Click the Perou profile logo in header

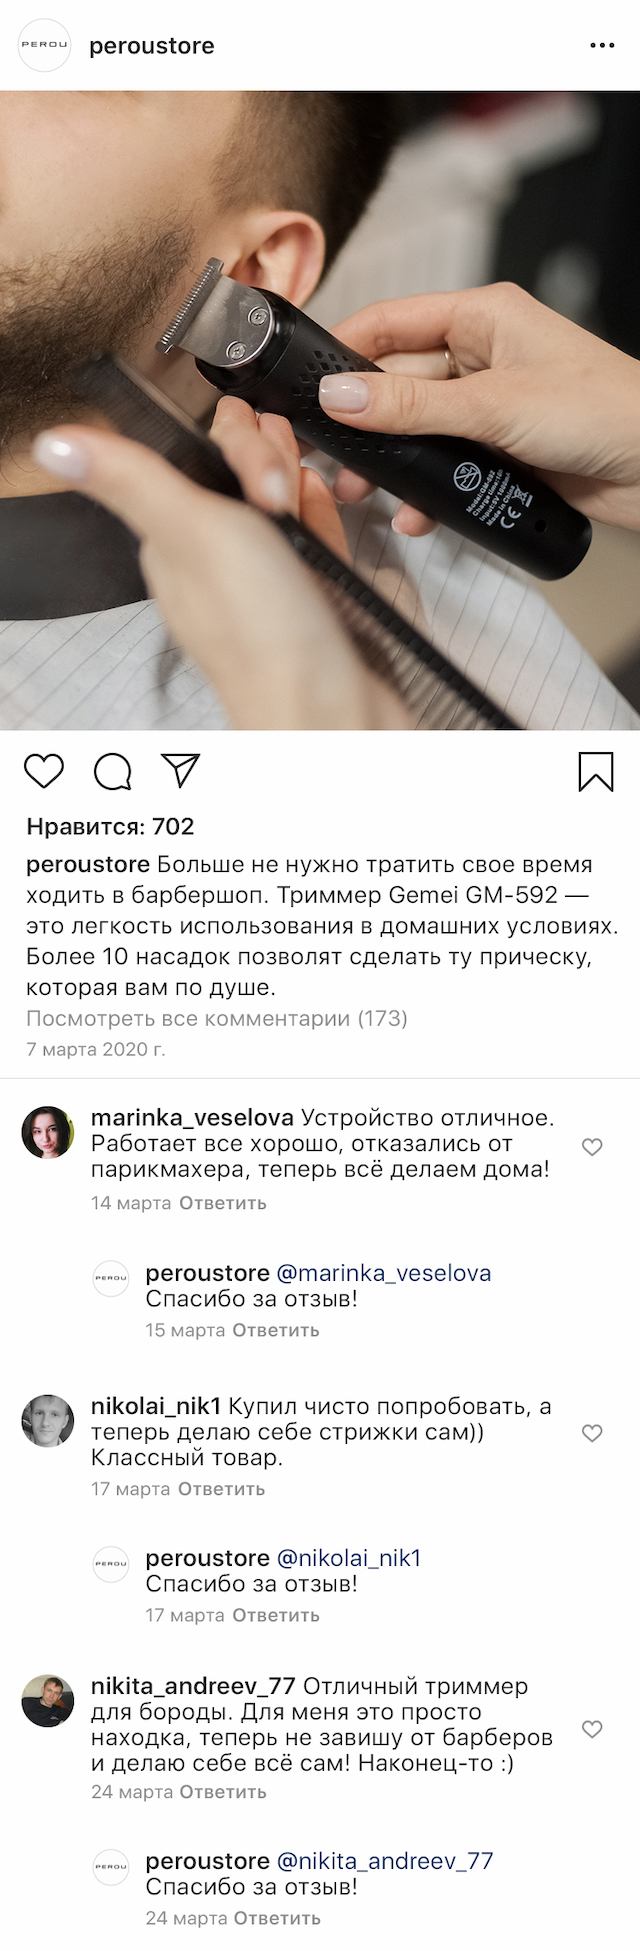(45, 45)
